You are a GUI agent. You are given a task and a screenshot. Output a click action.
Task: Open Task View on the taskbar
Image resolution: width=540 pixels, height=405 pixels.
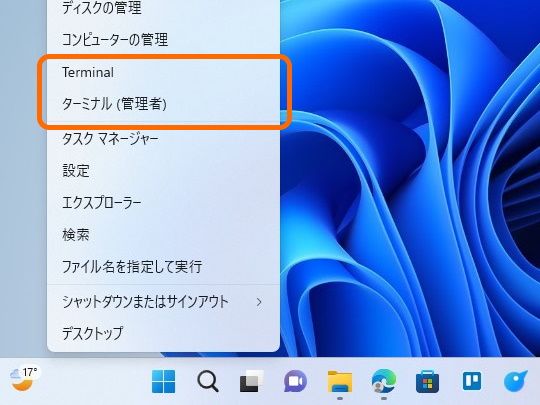point(252,381)
